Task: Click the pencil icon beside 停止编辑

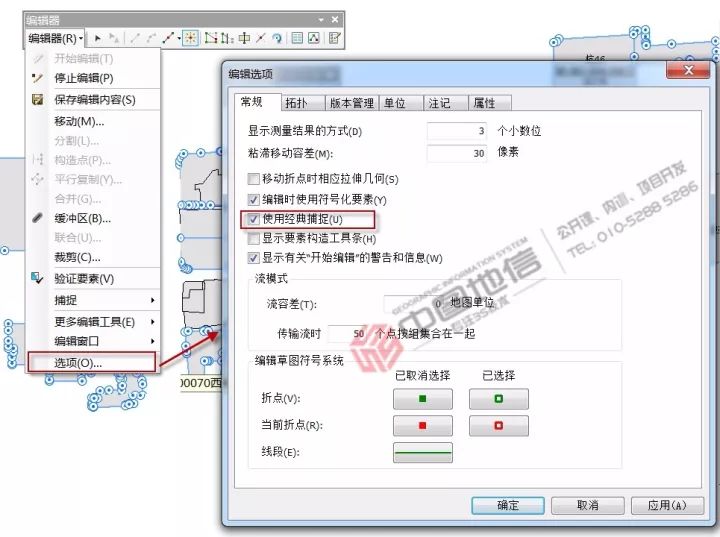Action: click(37, 78)
